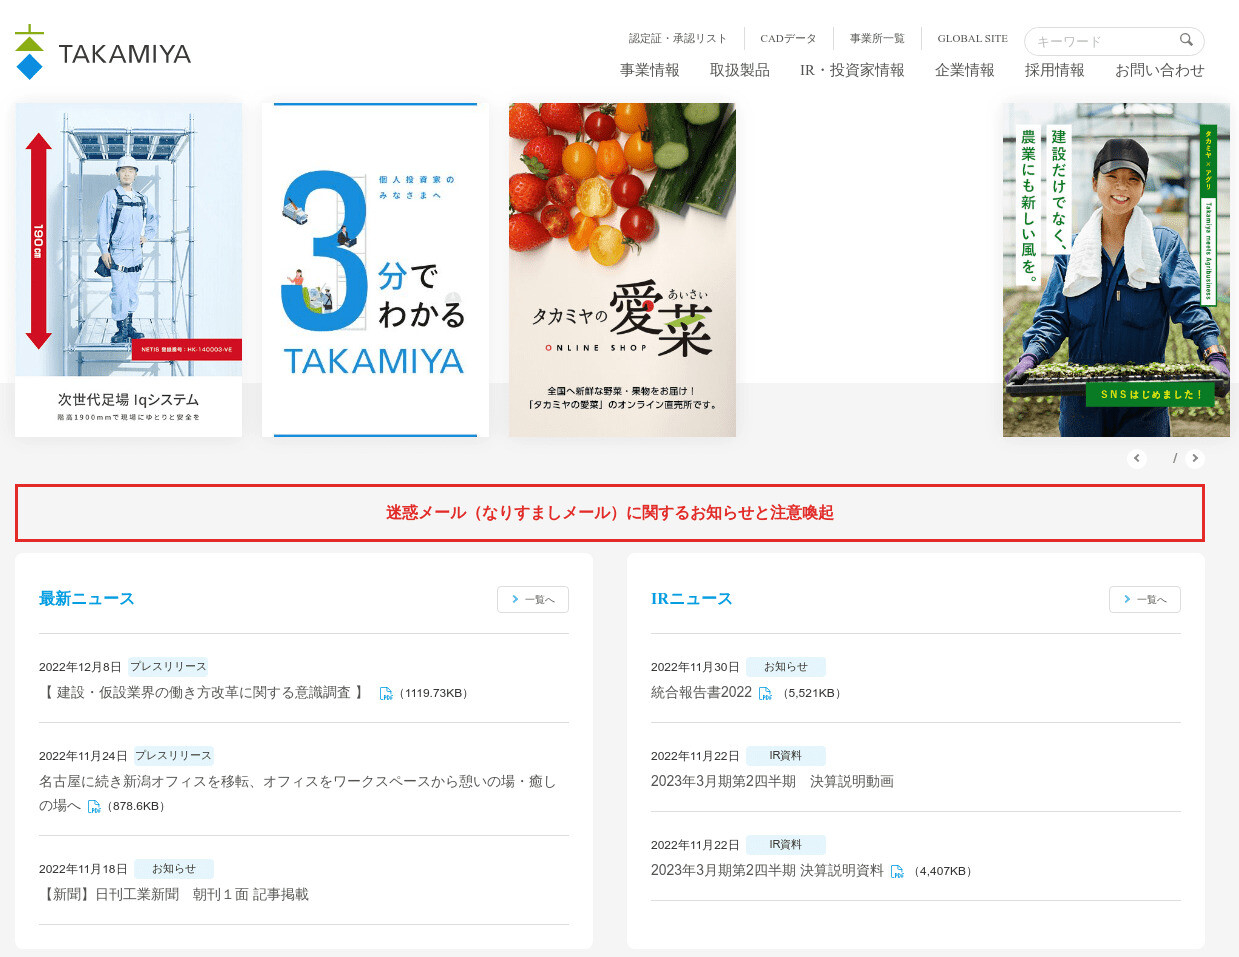Open タカミヤの愛菜 online shop banner

622,270
